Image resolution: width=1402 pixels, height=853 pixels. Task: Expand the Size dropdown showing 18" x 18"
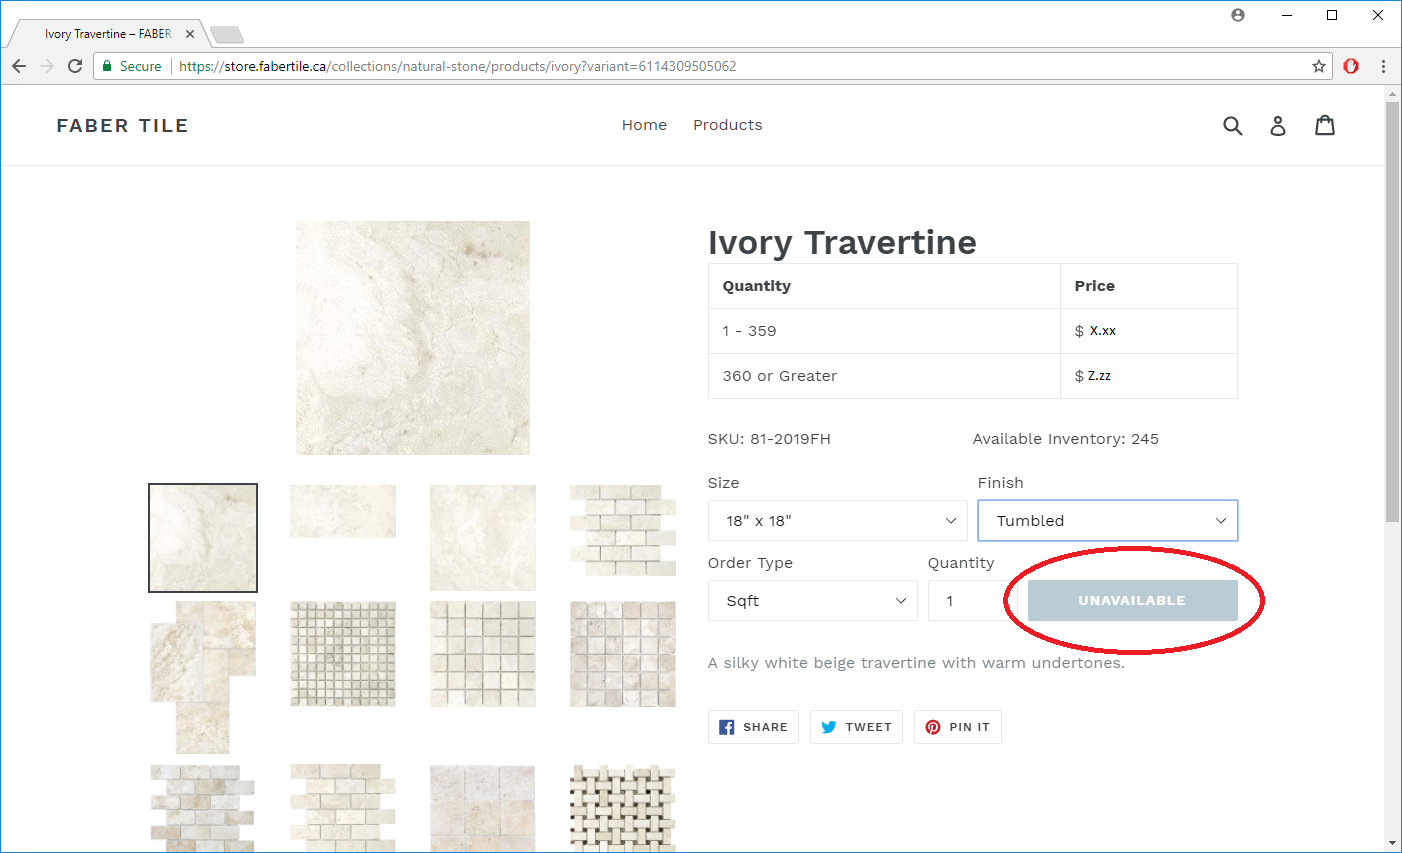coord(838,521)
